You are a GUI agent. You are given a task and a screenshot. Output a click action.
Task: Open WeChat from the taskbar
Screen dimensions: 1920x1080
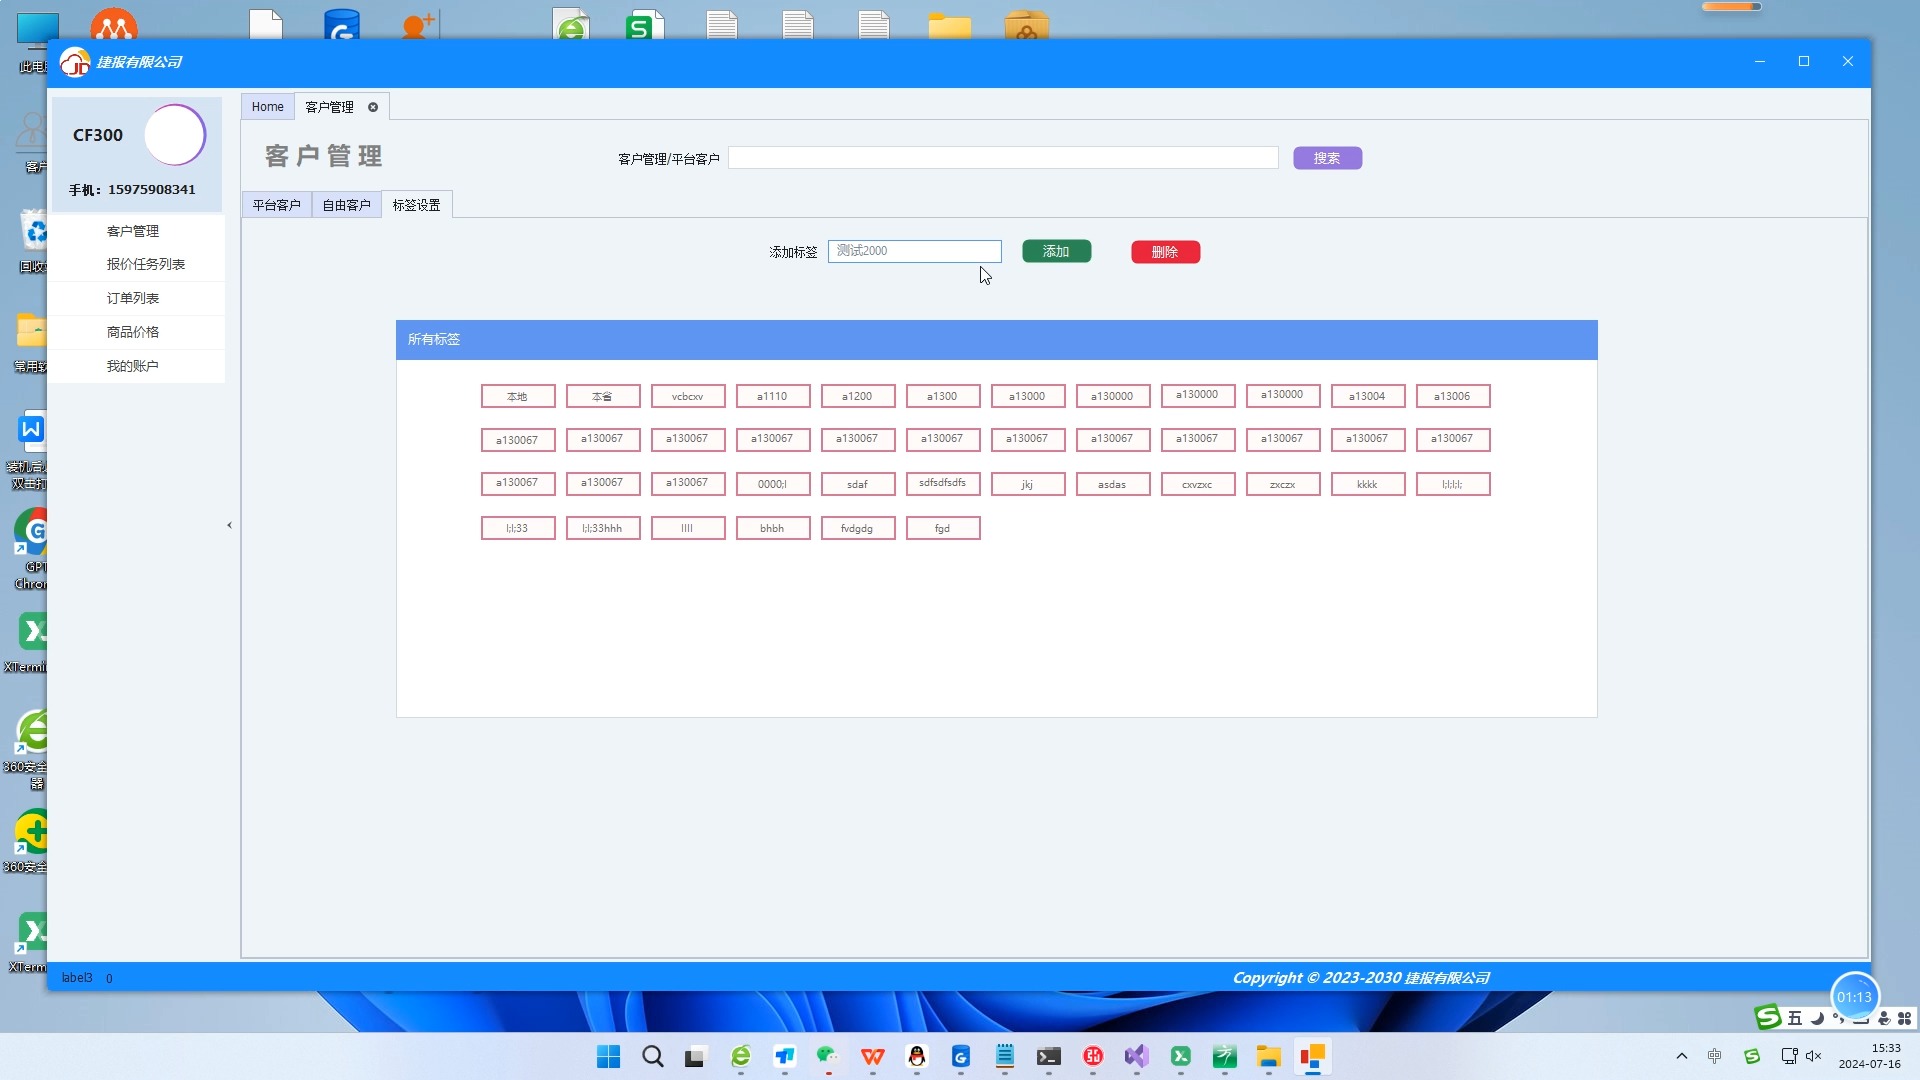(826, 1056)
